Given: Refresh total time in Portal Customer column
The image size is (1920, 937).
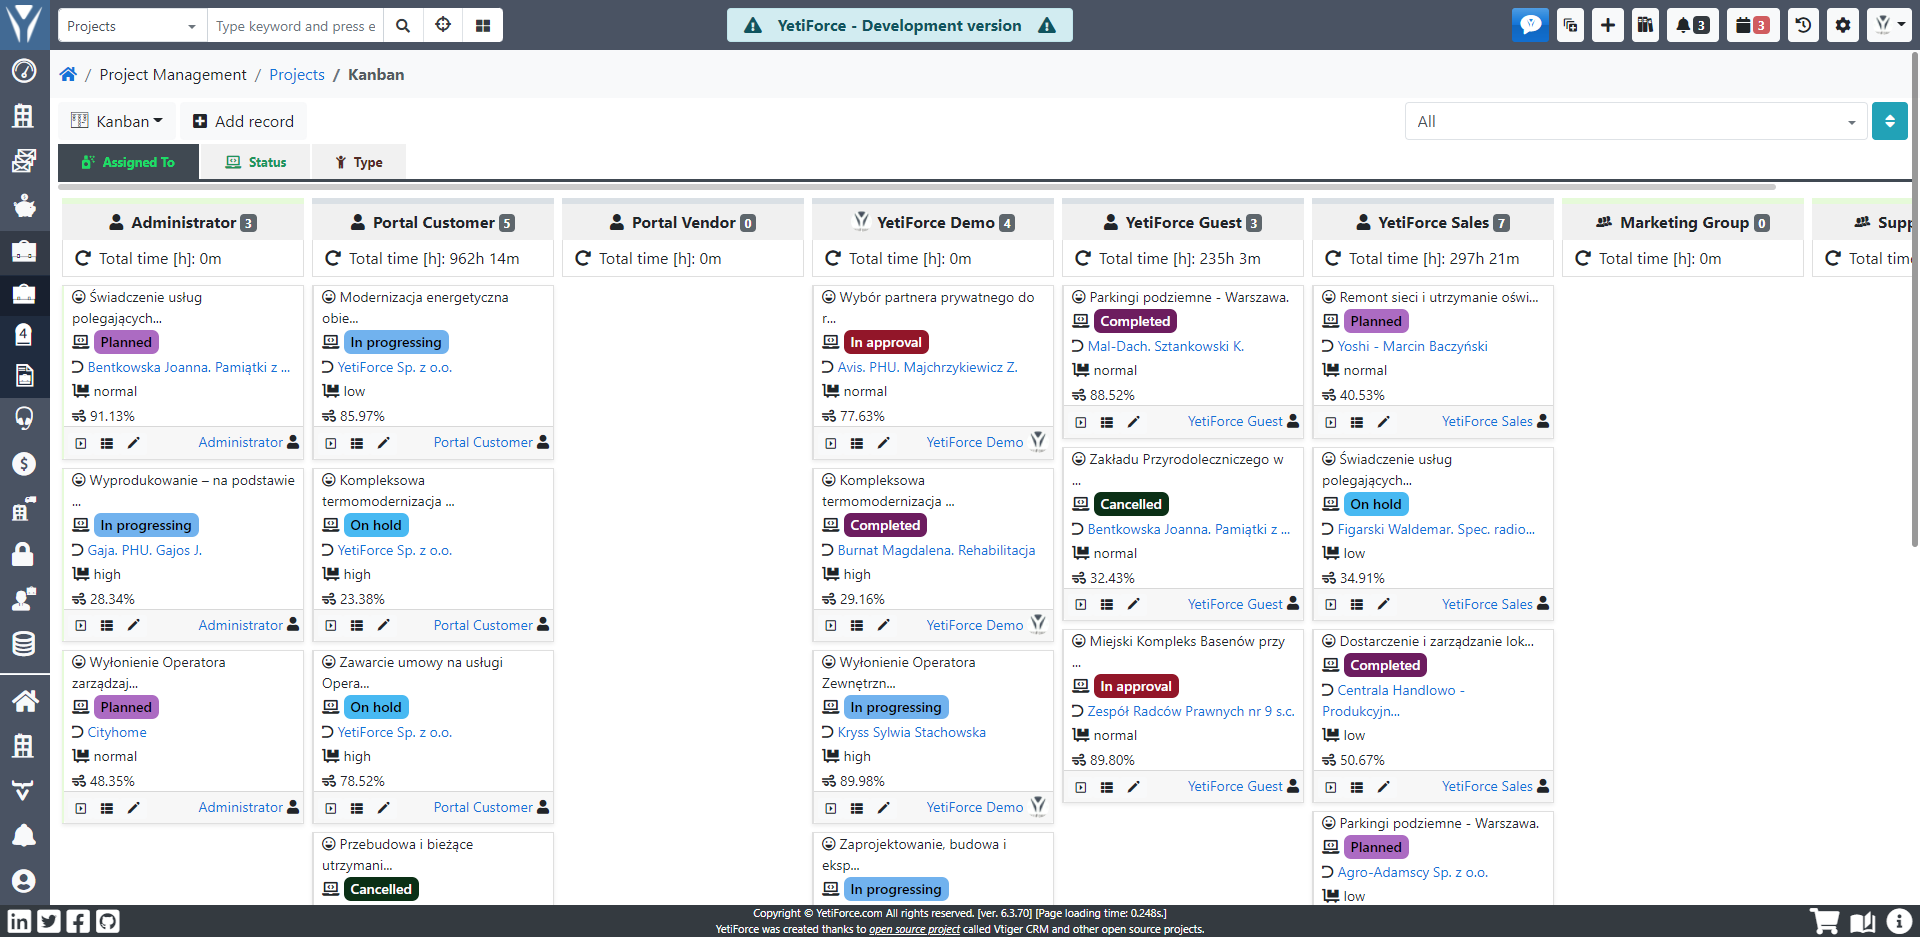Looking at the screenshot, I should pos(333,259).
